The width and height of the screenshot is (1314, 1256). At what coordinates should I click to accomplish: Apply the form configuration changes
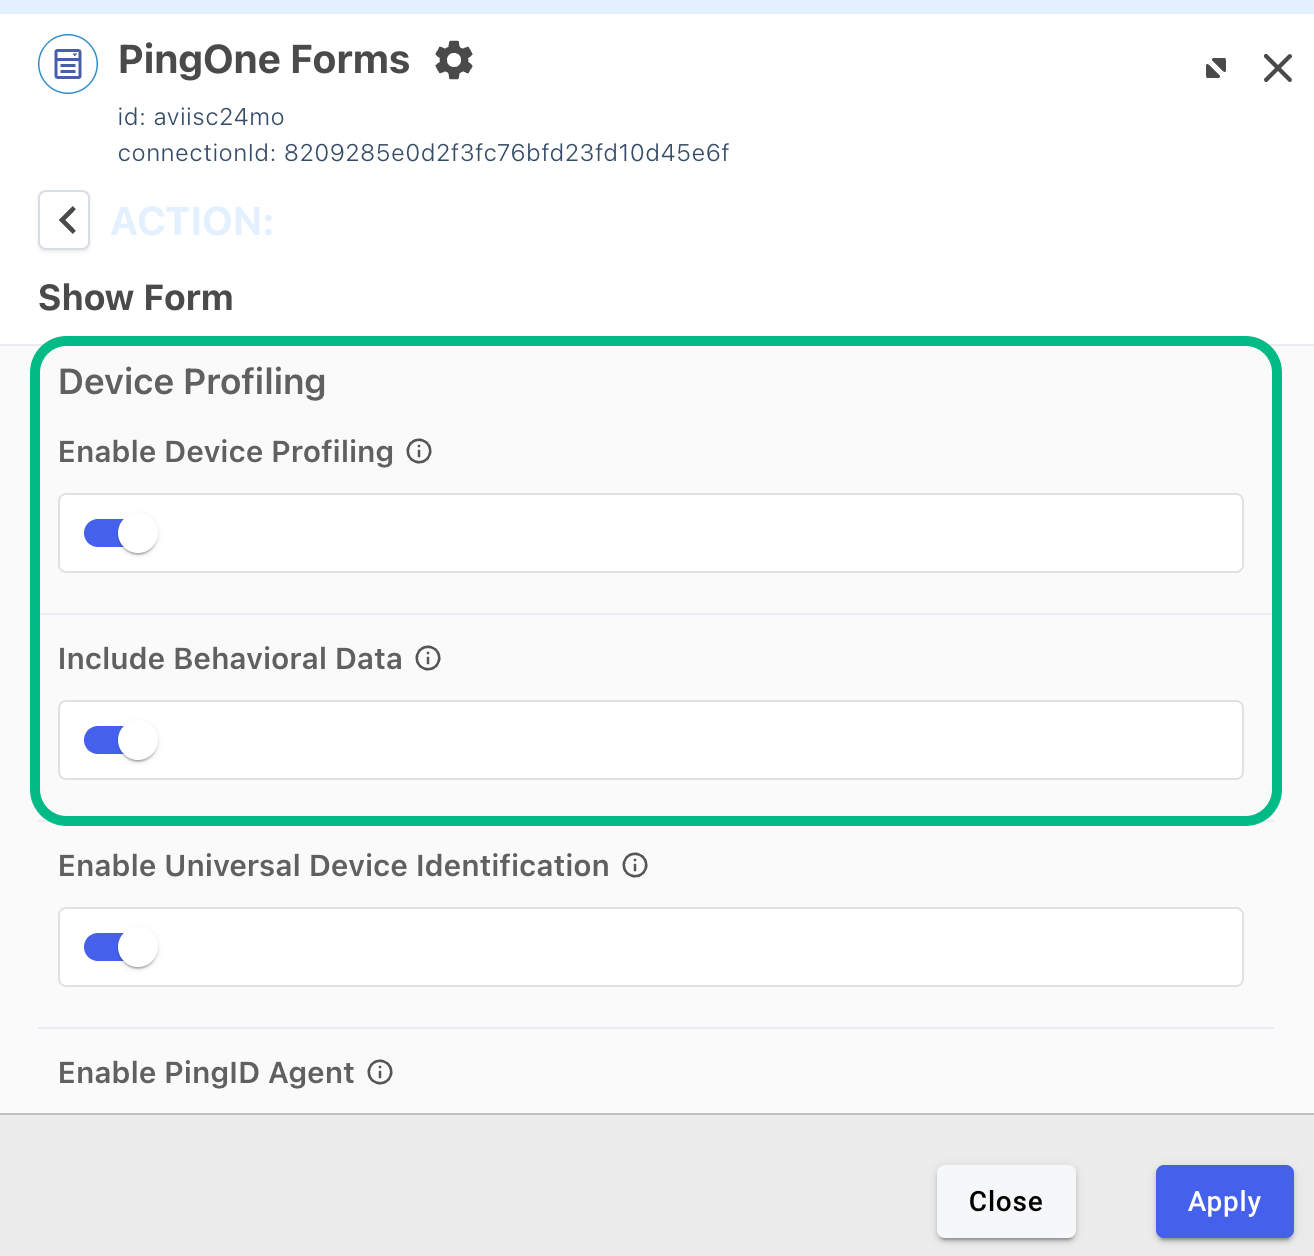coord(1224,1201)
